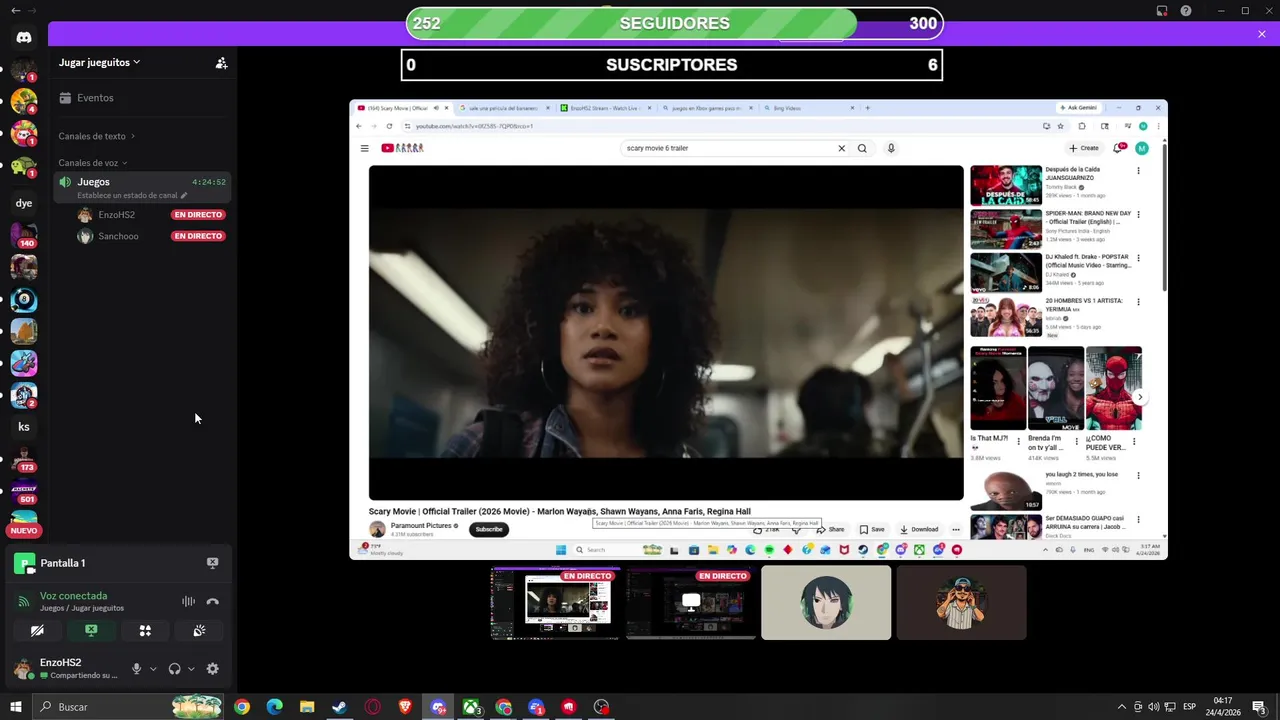Open server labeled ks in sidebar
The height and width of the screenshot is (720, 1280).
point(24,427)
